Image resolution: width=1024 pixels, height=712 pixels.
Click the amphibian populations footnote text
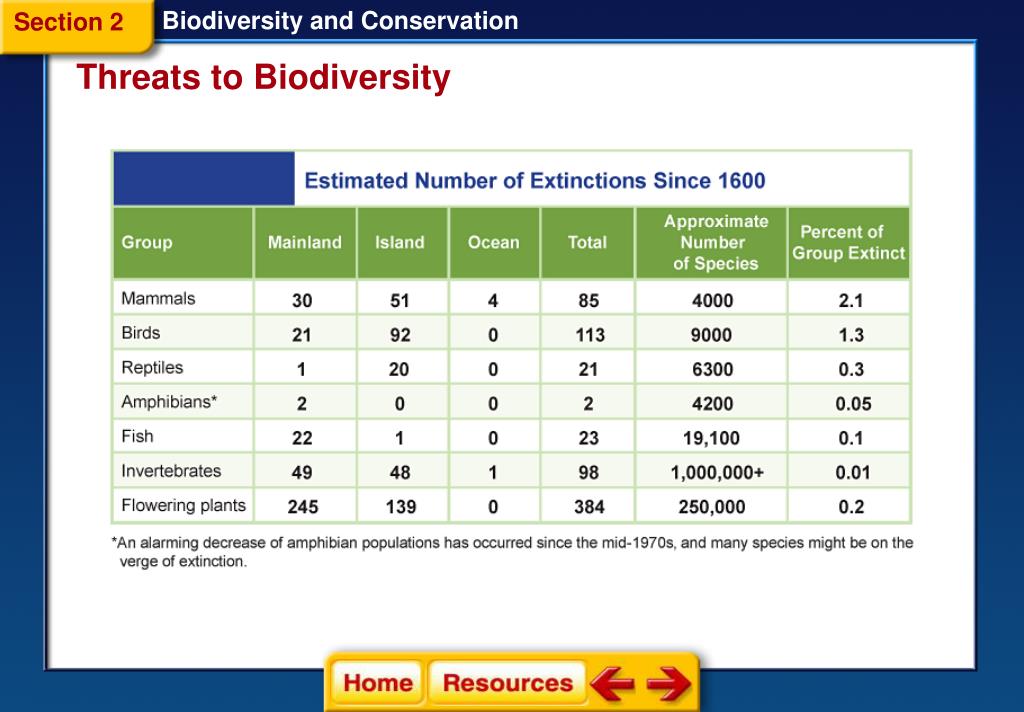tap(513, 552)
